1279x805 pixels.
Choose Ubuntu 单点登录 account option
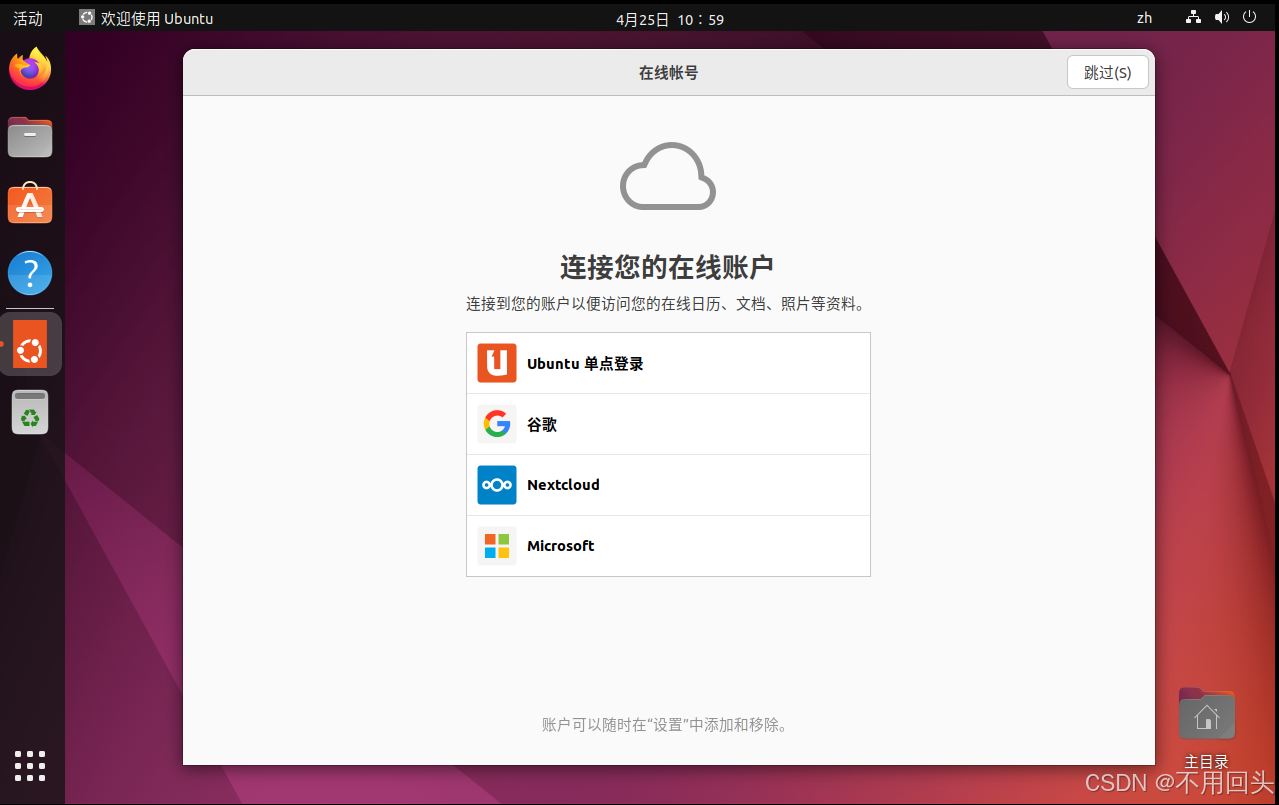668,363
